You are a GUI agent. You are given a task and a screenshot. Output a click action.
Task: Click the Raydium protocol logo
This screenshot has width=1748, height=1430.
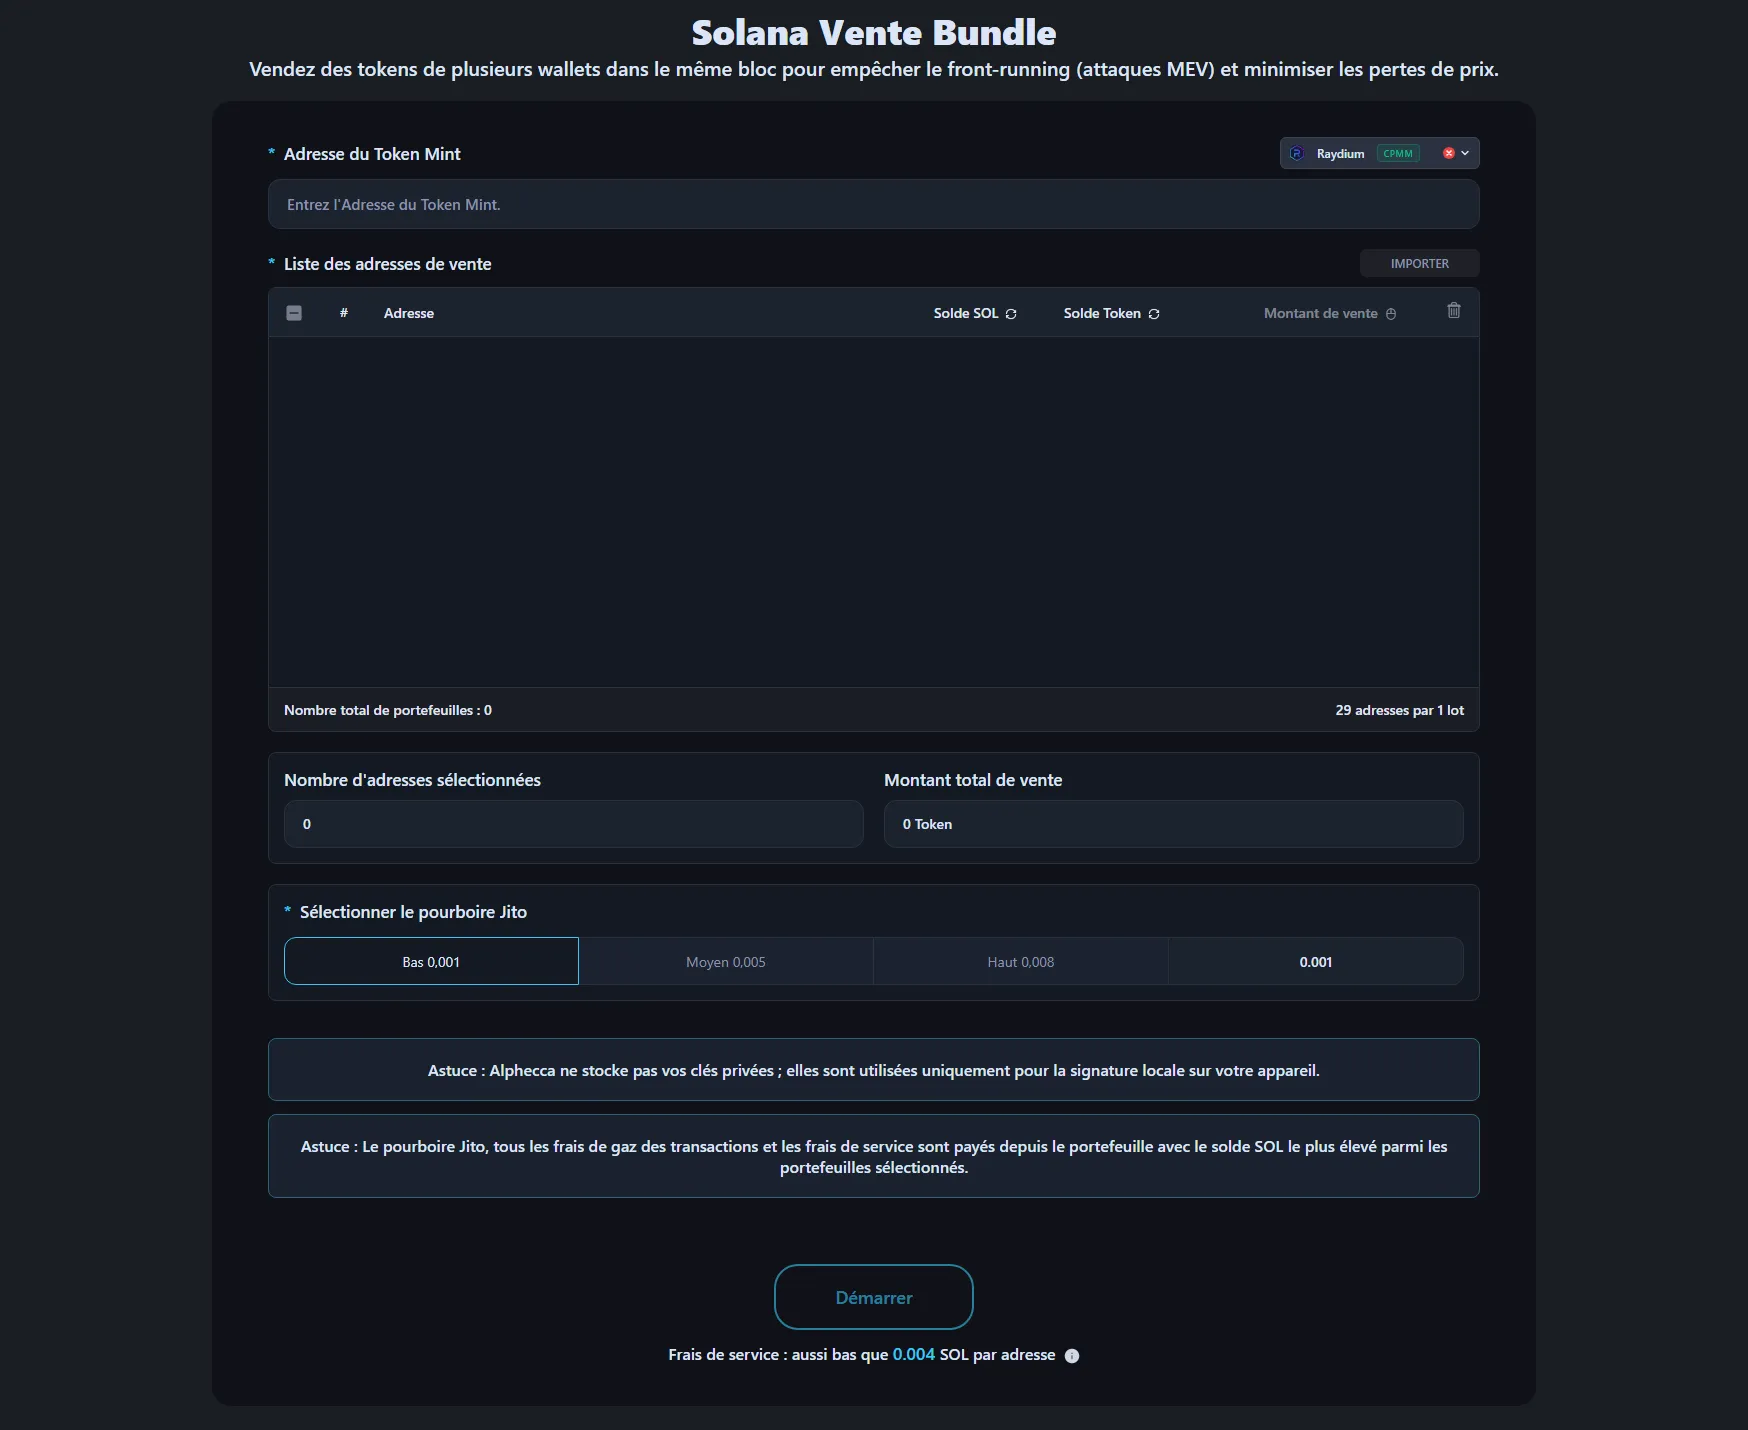1297,153
